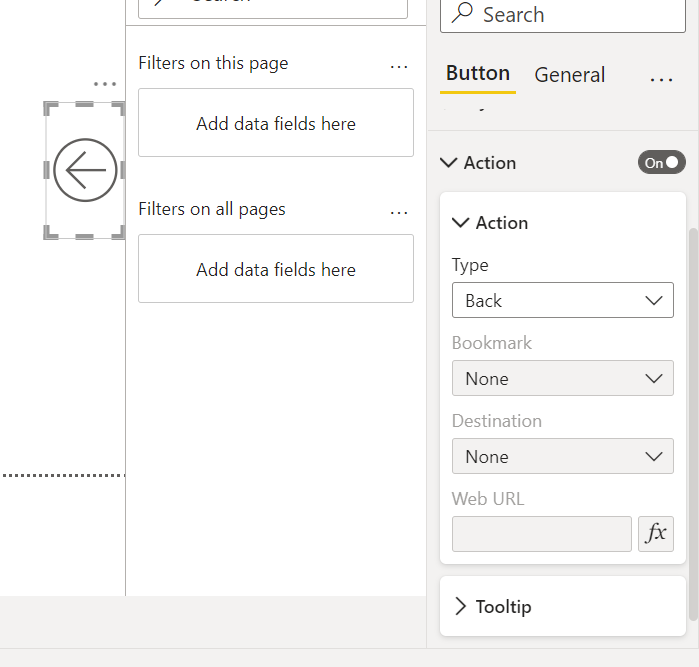Open more options for Filters on this page
Screen dimensions: 699x667
[x=399, y=67]
